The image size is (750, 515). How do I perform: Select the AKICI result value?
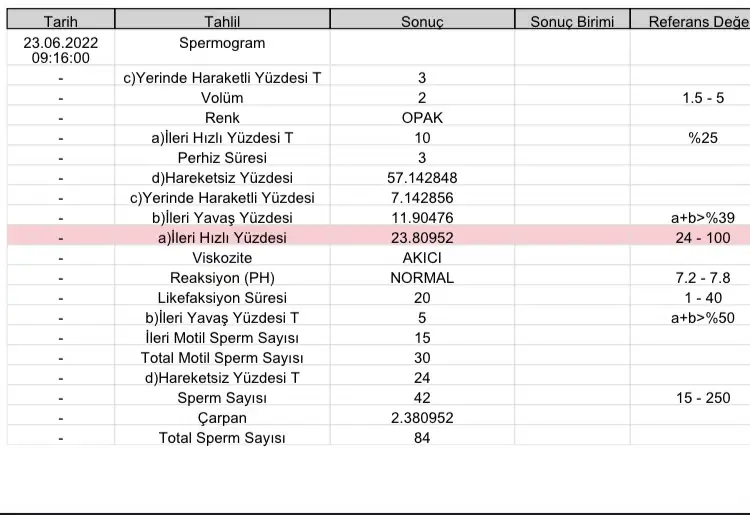pyautogui.click(x=422, y=258)
